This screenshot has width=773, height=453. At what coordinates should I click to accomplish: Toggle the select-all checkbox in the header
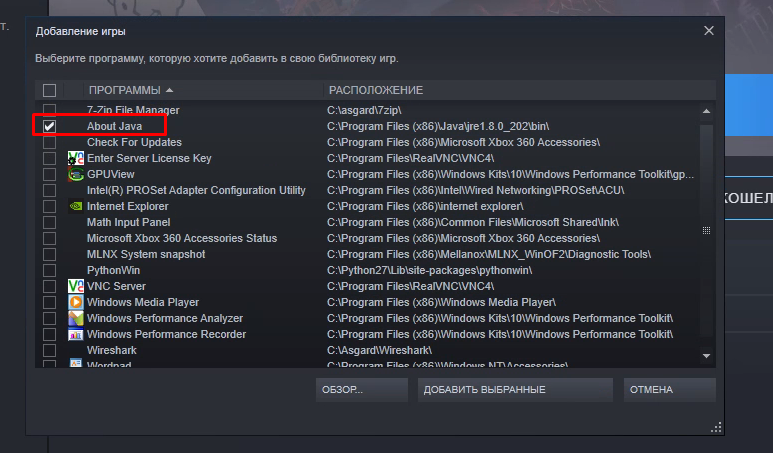tap(49, 90)
